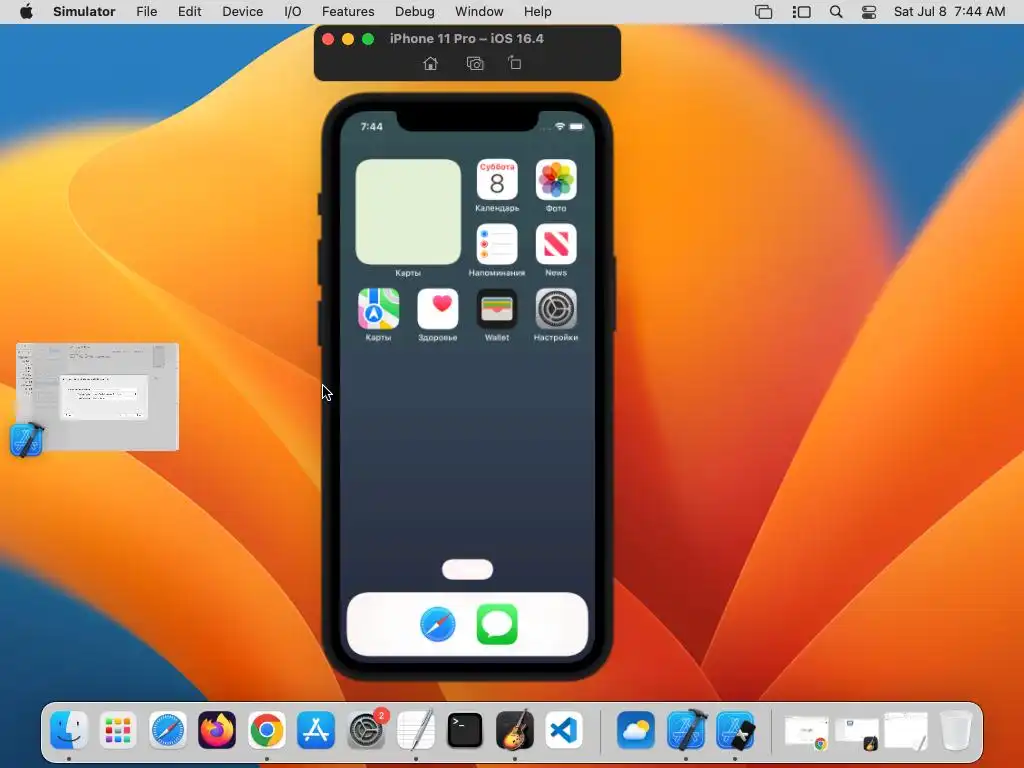Open Launchpad from the macOS Dock
1024x768 pixels.
118,729
